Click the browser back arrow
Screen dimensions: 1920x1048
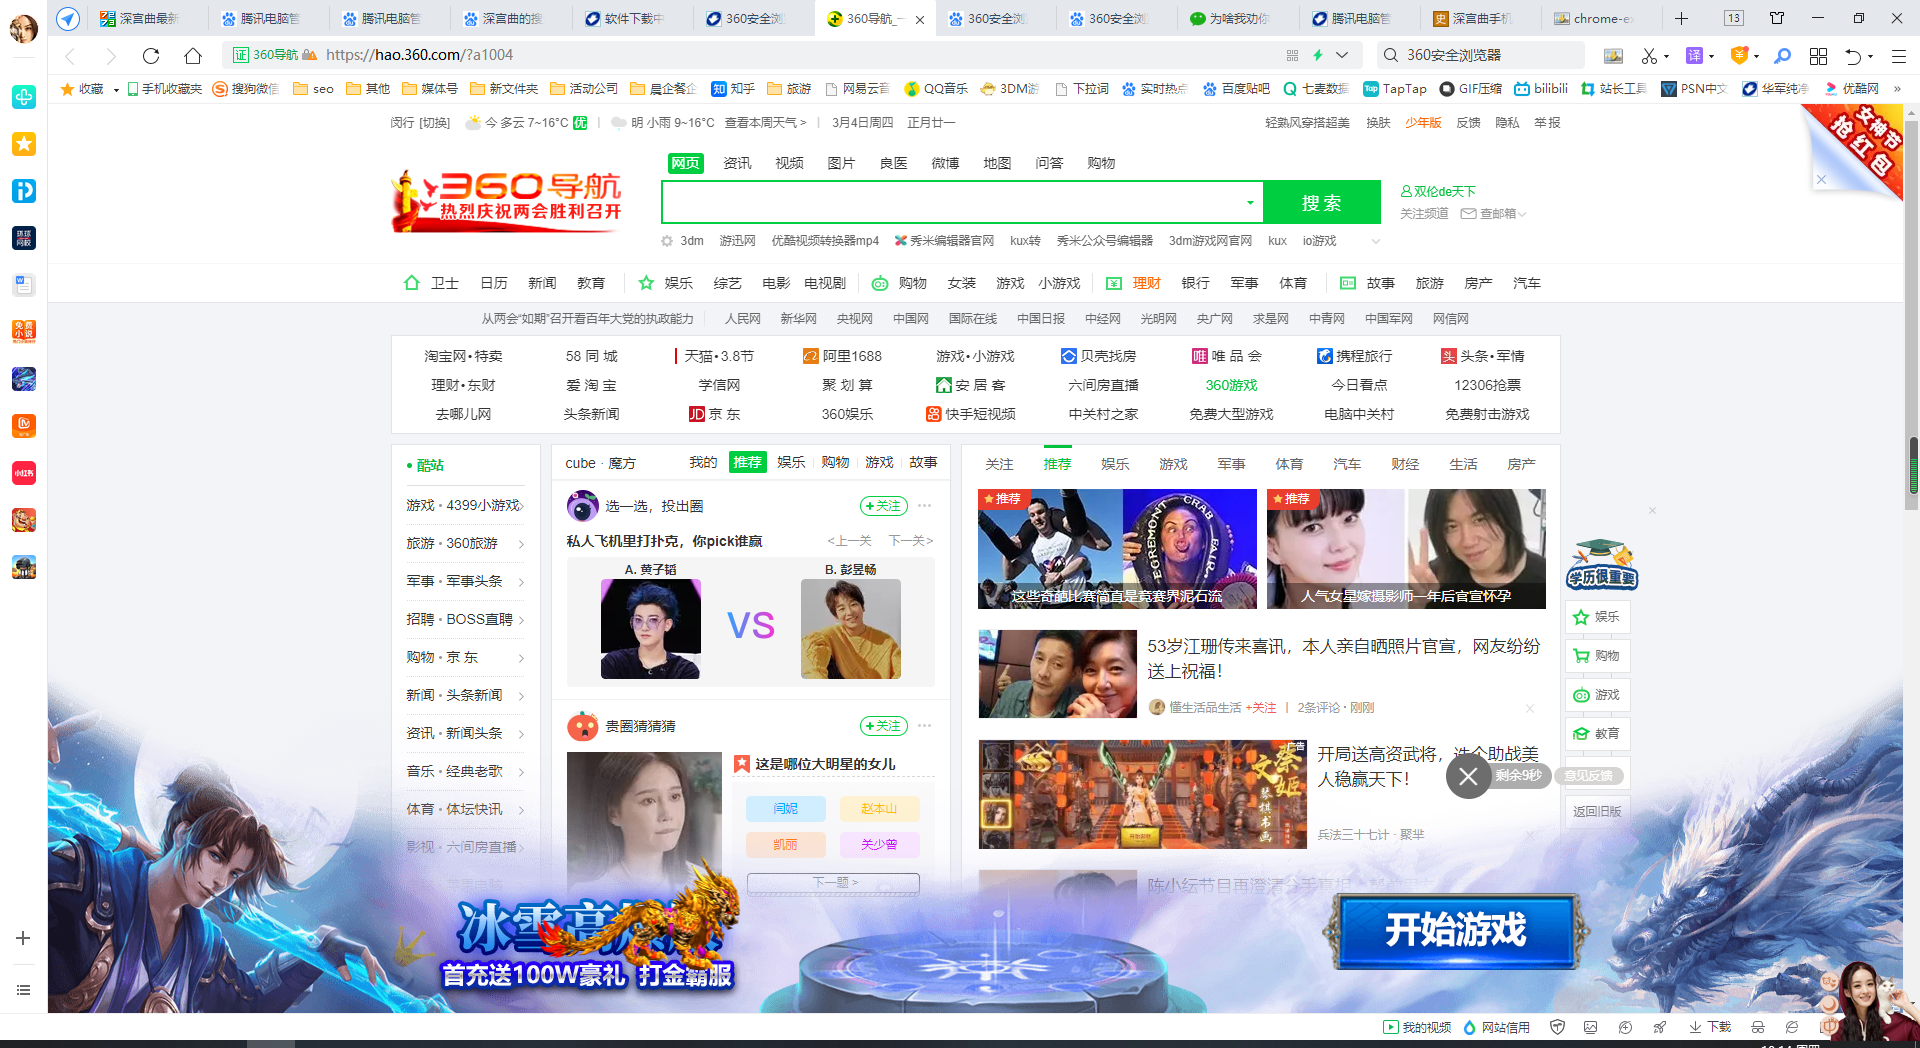click(x=70, y=55)
